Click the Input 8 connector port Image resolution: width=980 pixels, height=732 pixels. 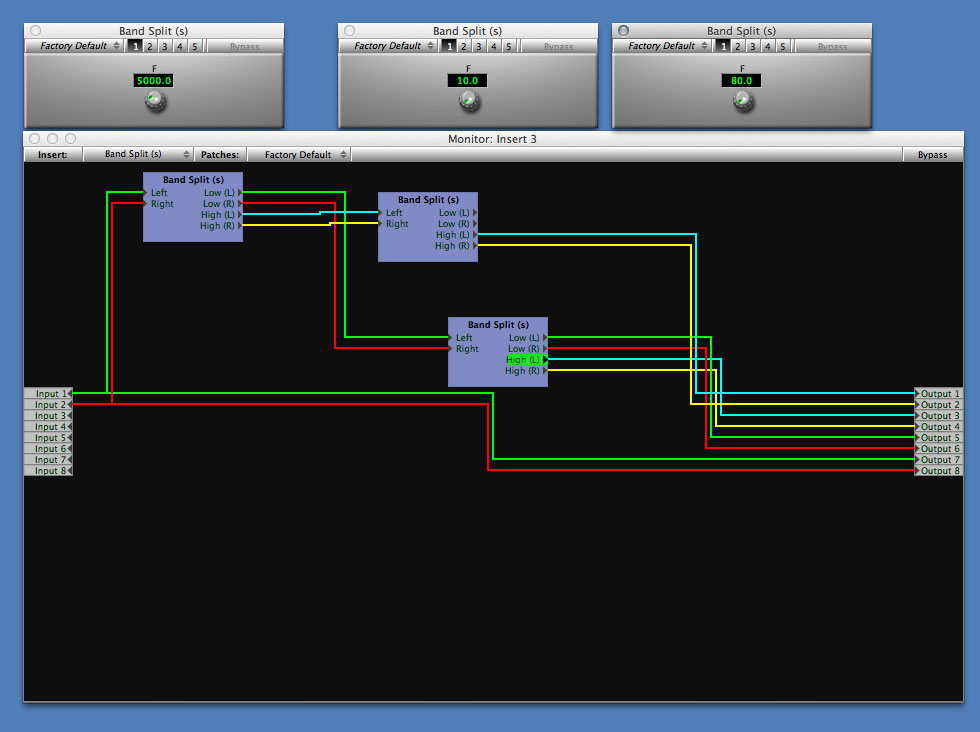48,471
